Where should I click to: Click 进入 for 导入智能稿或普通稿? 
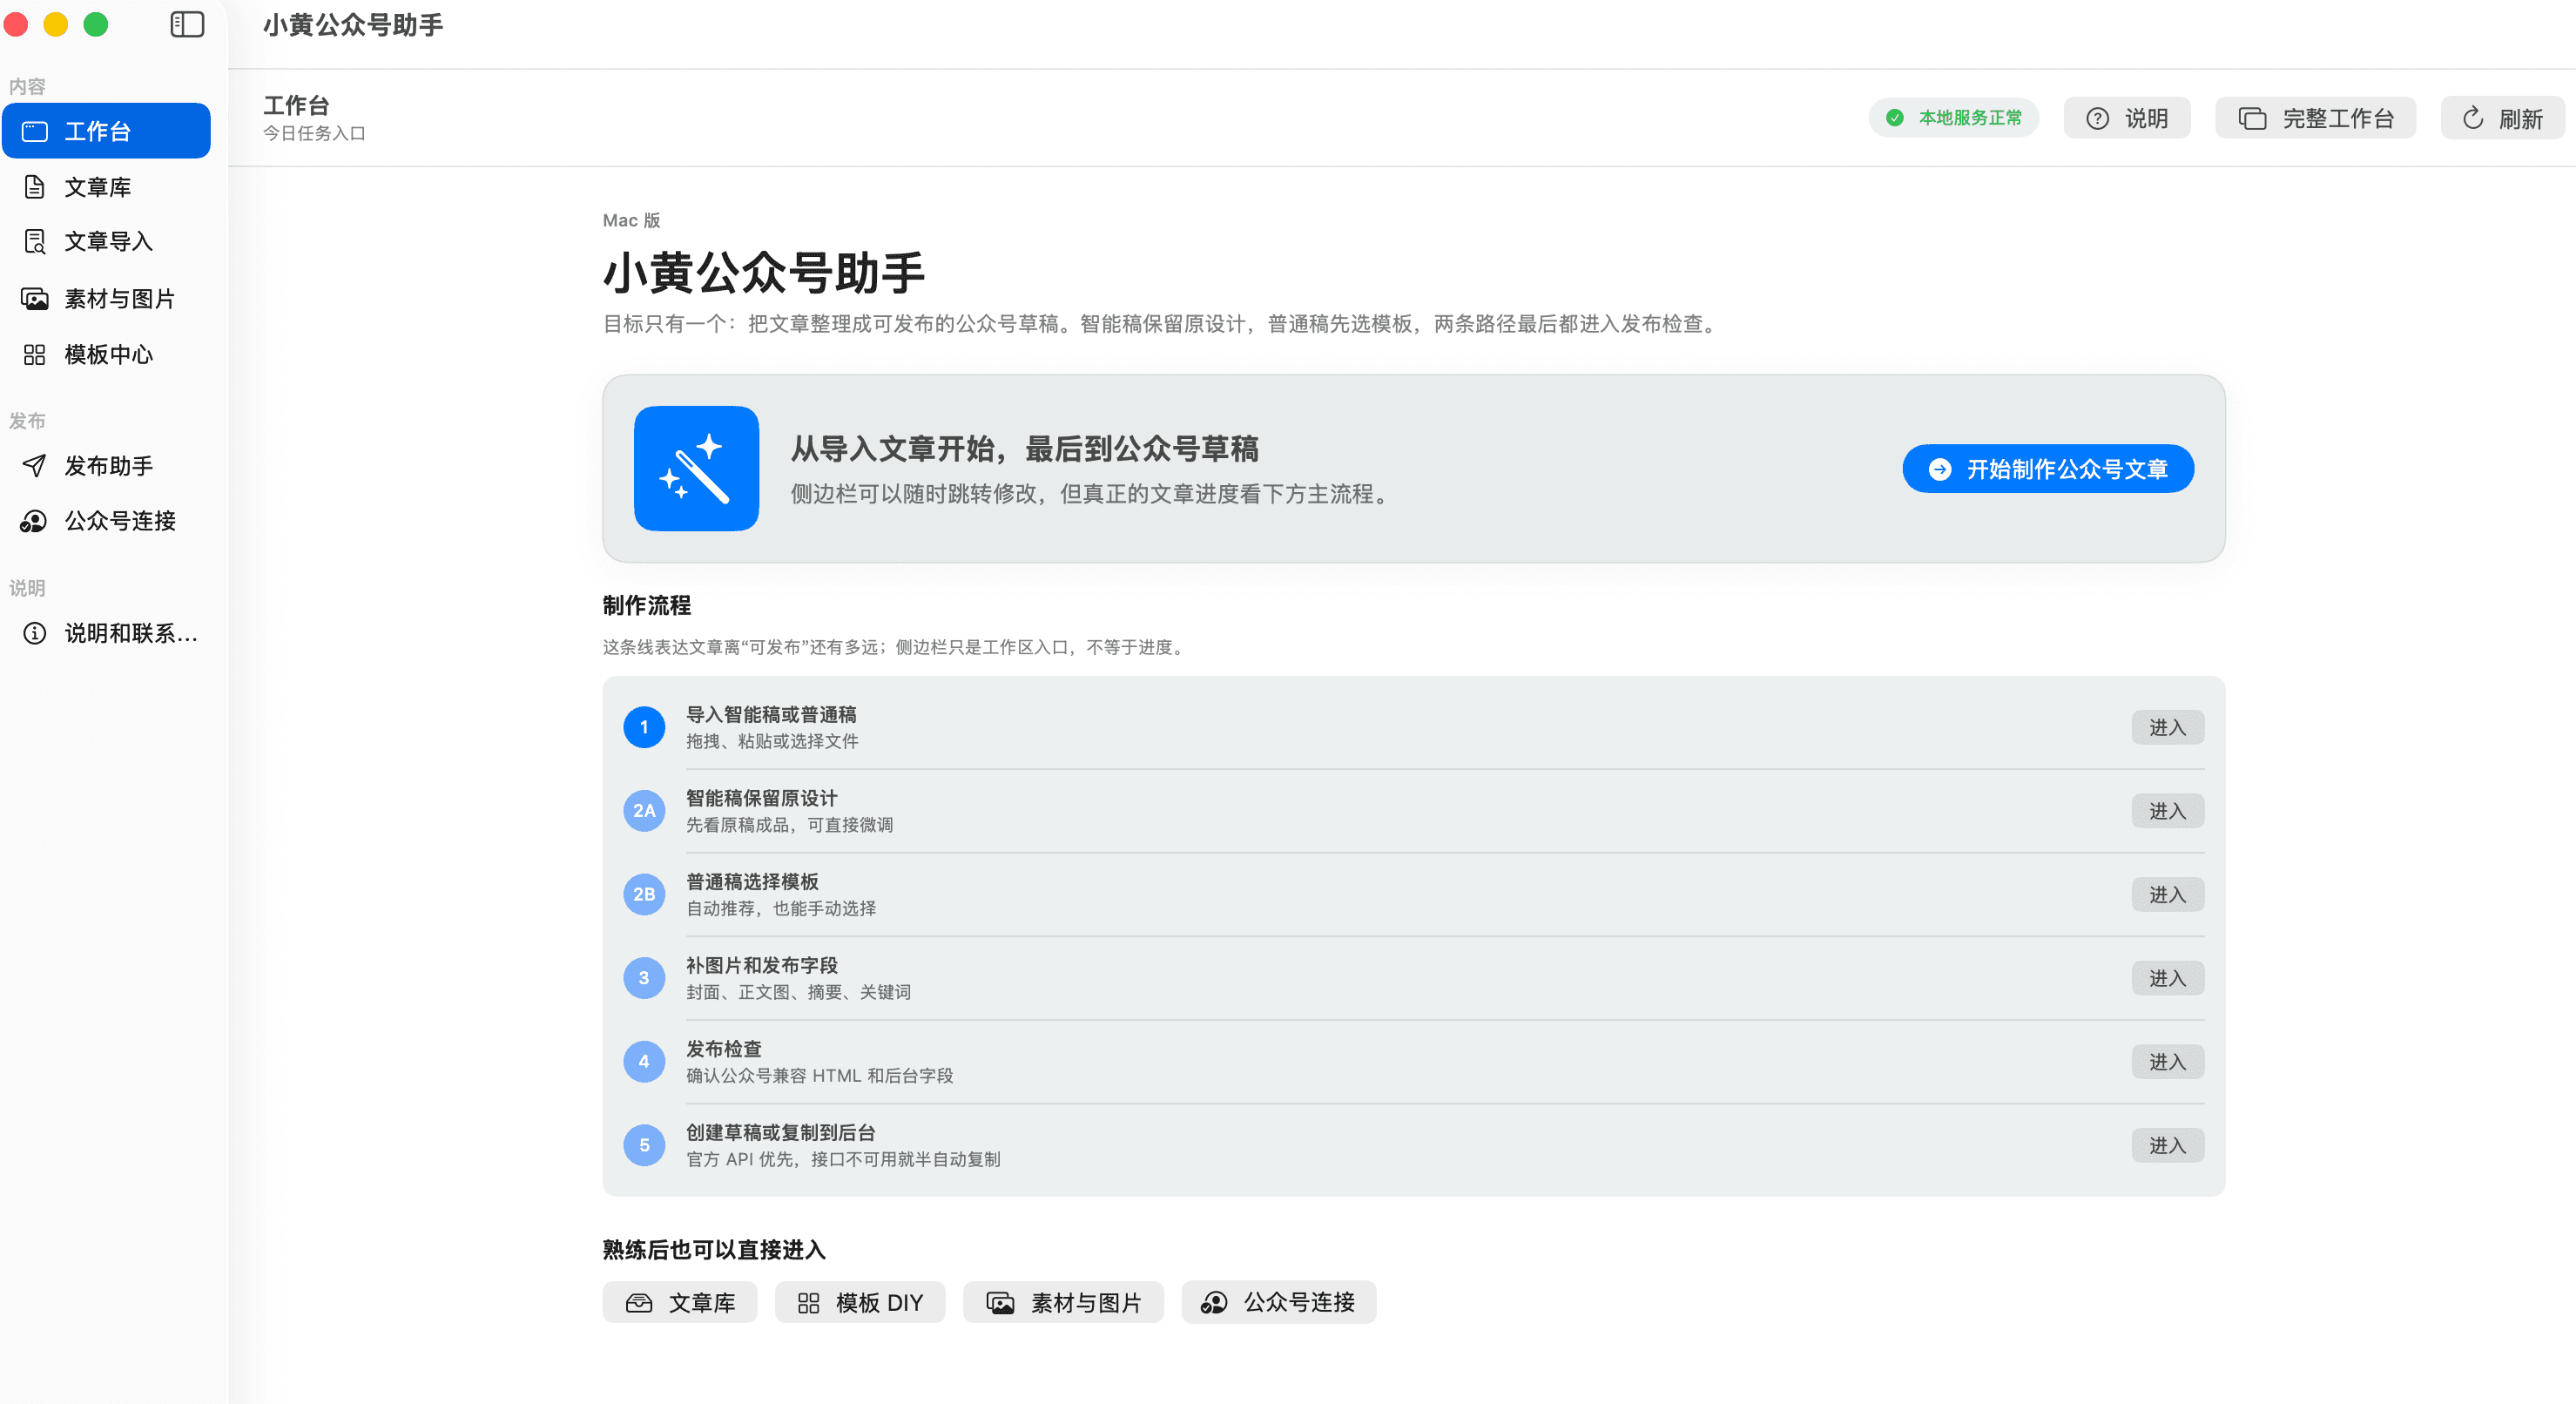tap(2167, 727)
